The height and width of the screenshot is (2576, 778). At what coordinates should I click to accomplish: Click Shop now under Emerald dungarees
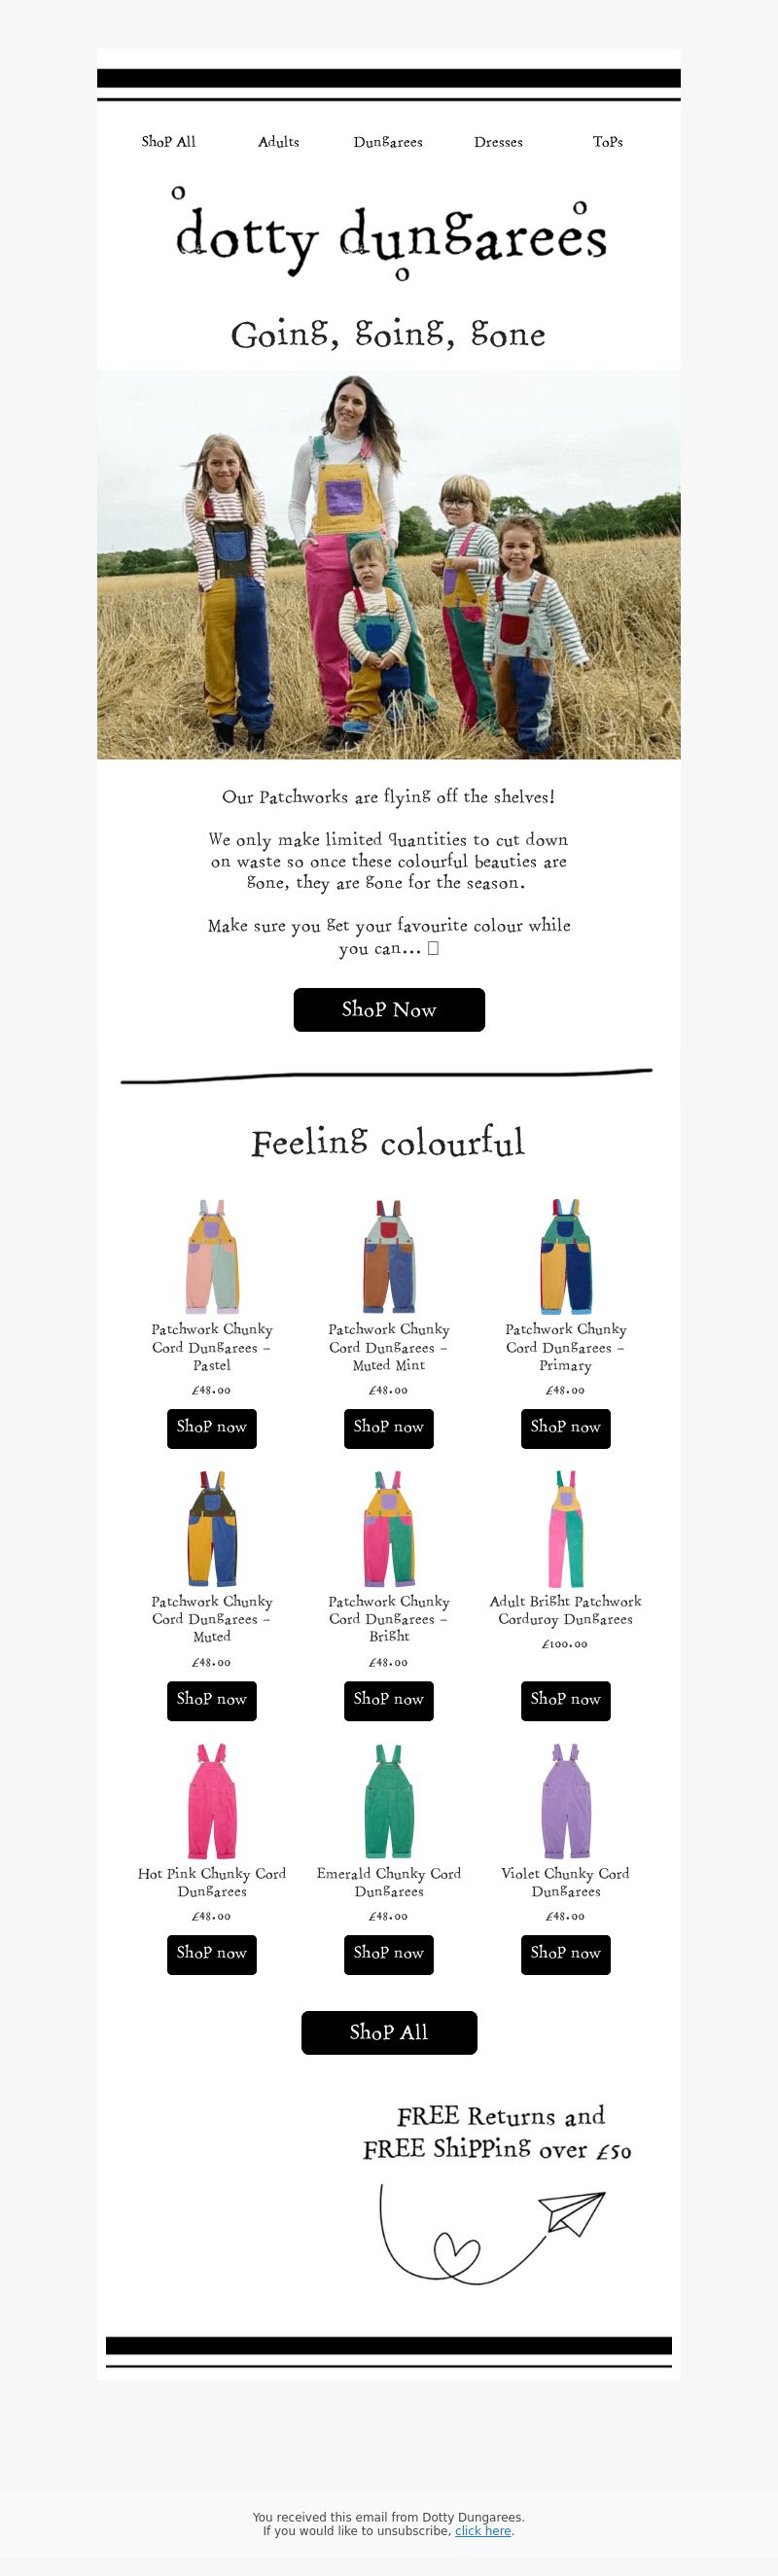pyautogui.click(x=389, y=1953)
